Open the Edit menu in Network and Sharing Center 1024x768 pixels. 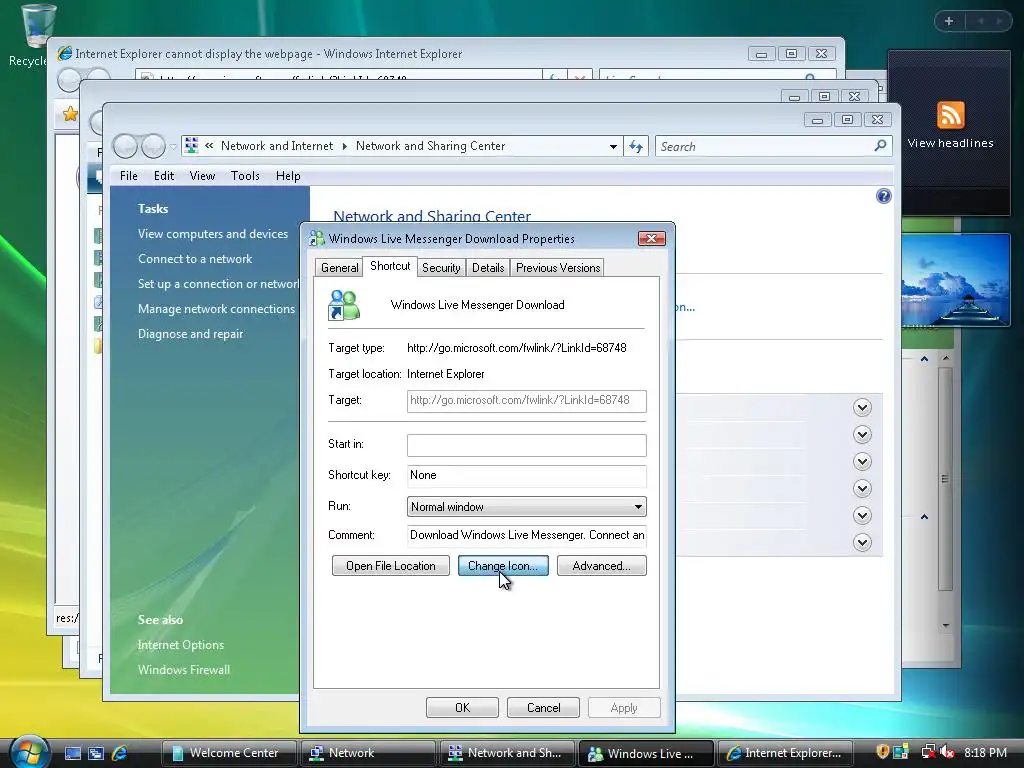164,176
